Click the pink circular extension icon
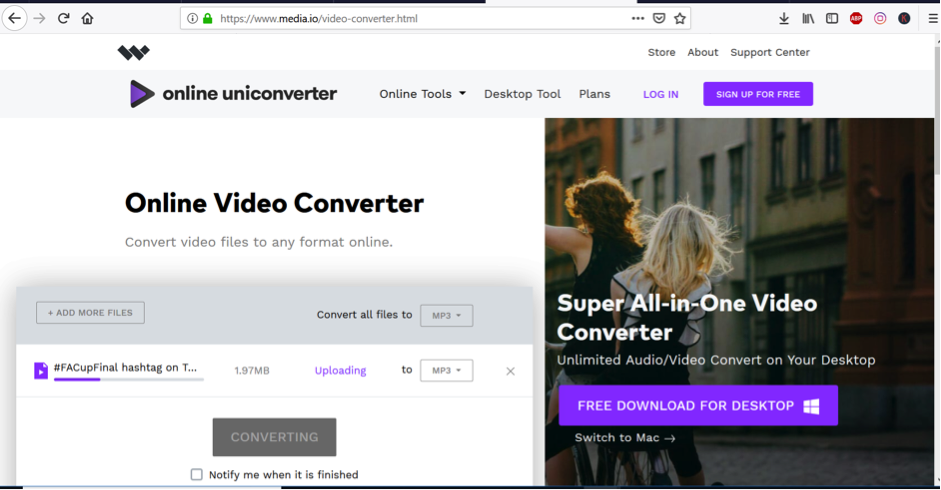This screenshot has width=941, height=490. pos(880,19)
